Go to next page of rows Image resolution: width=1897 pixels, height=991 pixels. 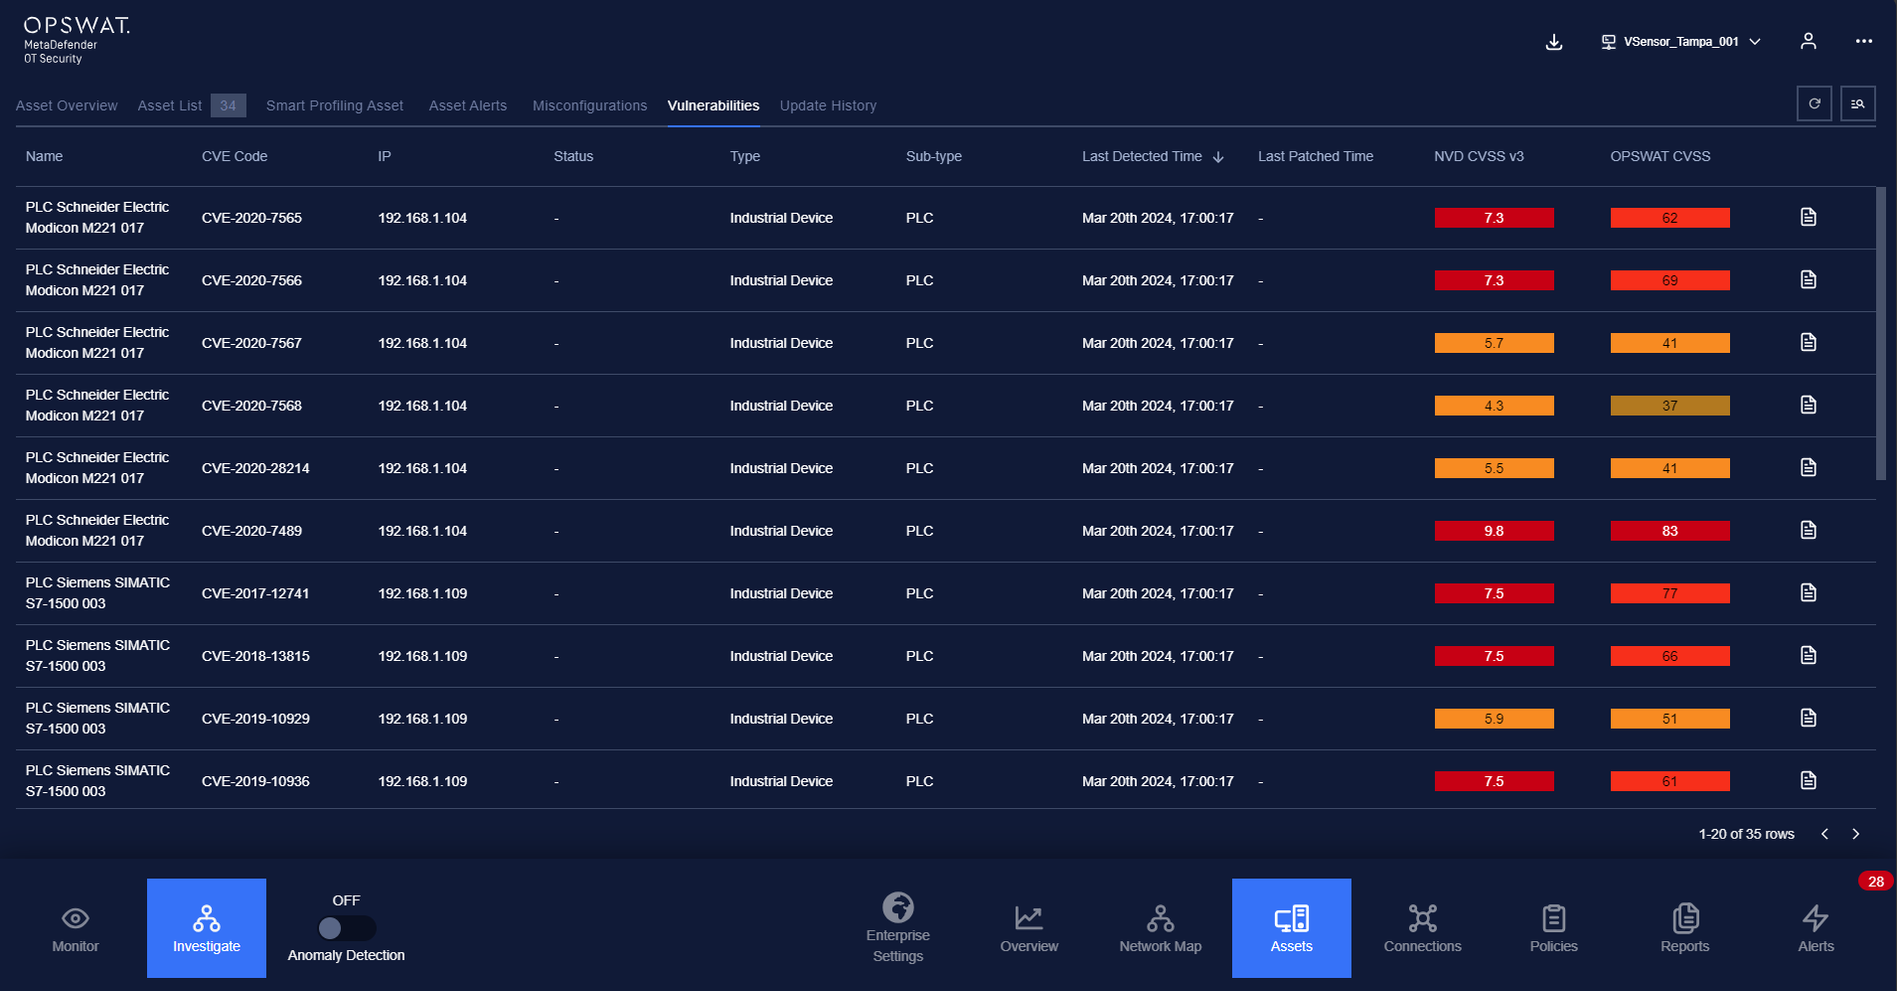[x=1856, y=834]
